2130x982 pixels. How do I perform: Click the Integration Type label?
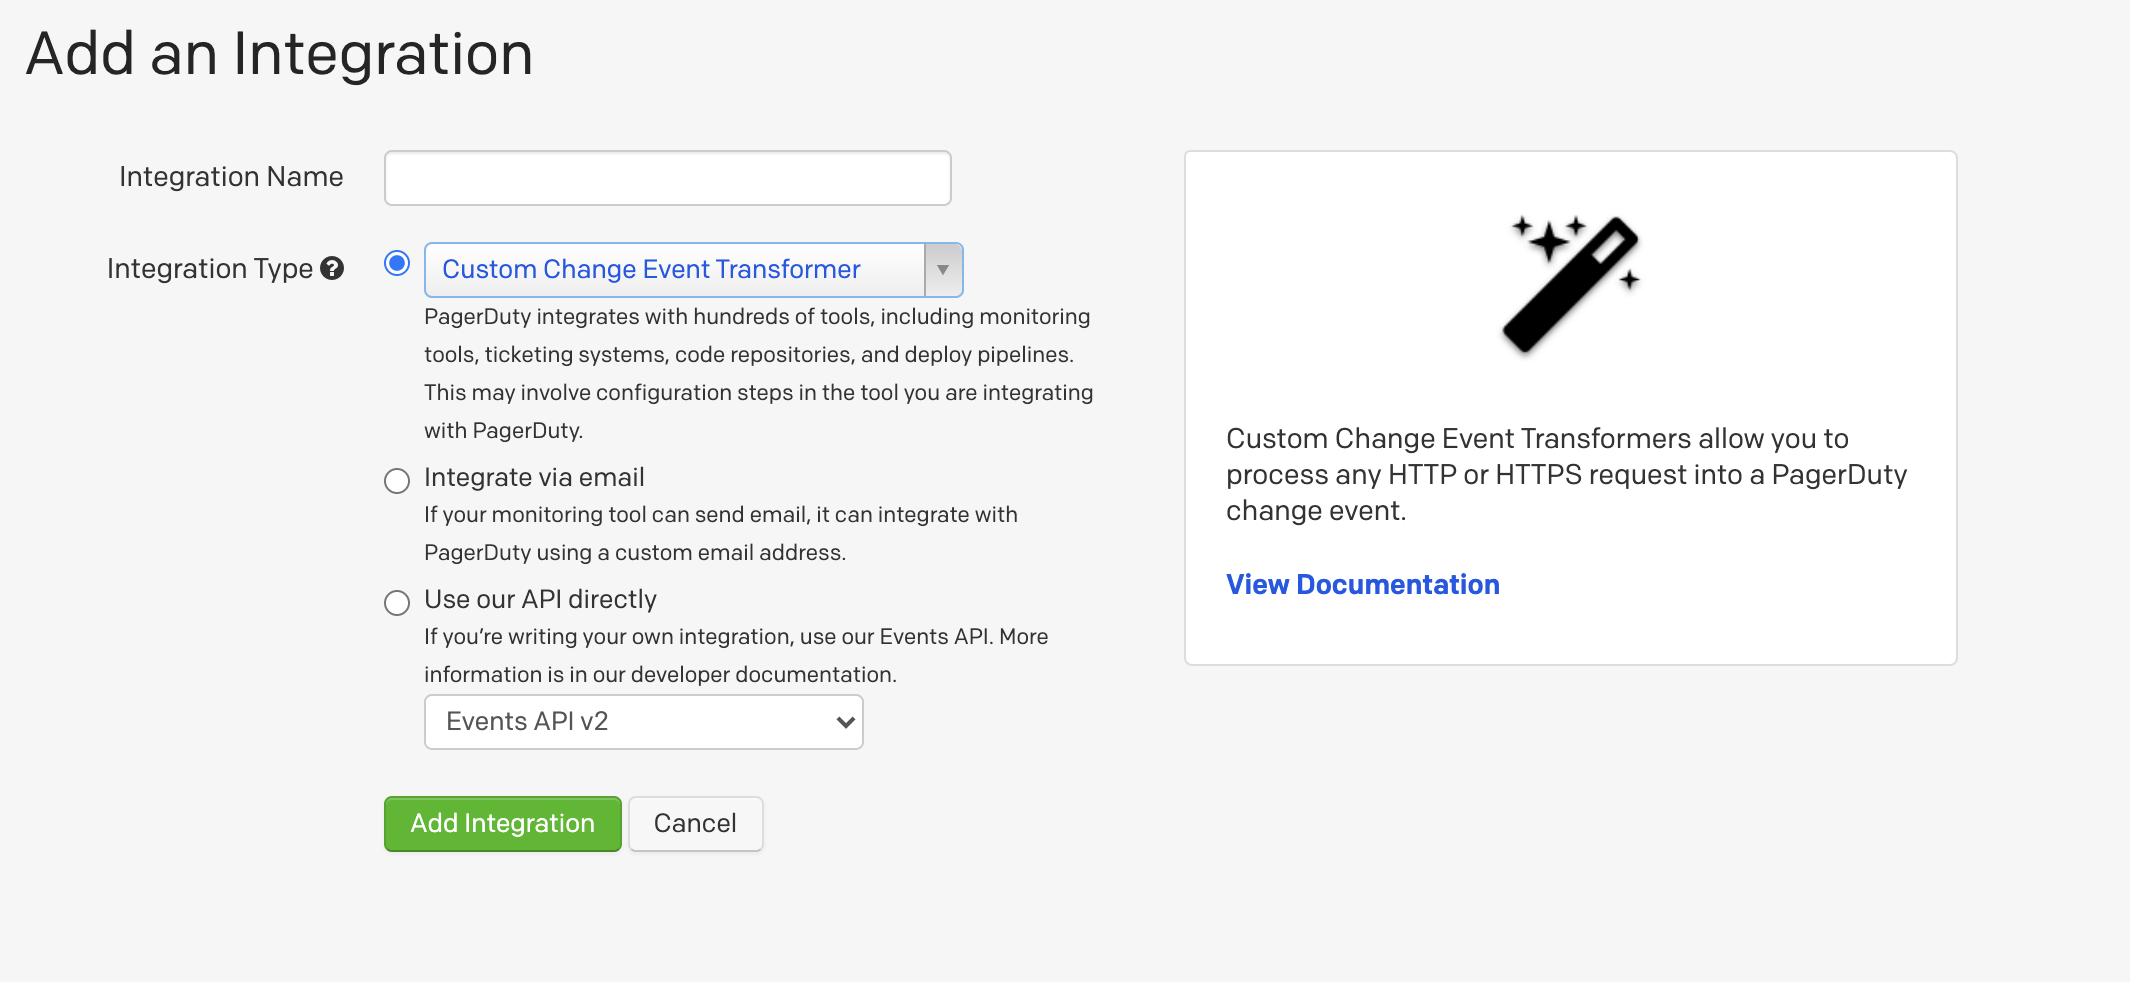point(210,269)
